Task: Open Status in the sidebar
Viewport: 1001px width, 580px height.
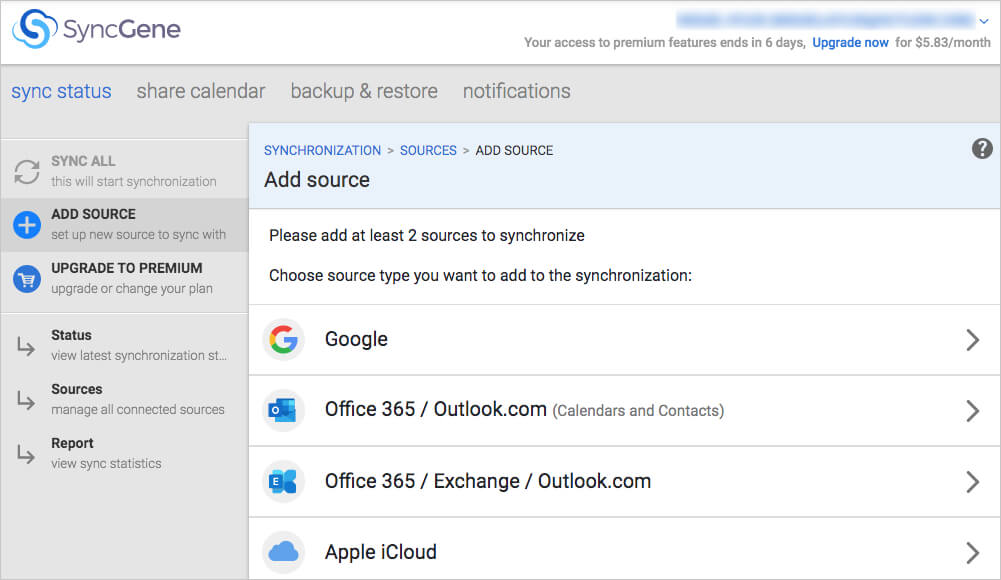Action: point(124,345)
